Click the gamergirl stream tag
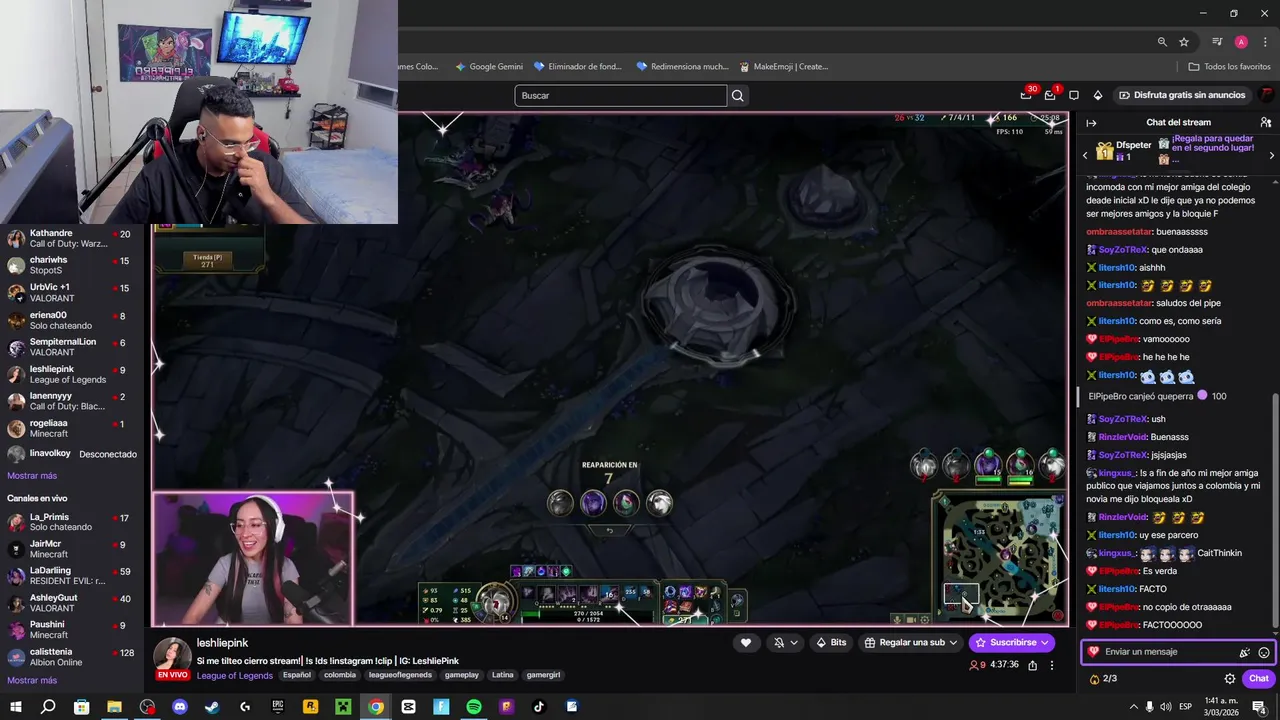This screenshot has width=1280, height=720. click(544, 675)
